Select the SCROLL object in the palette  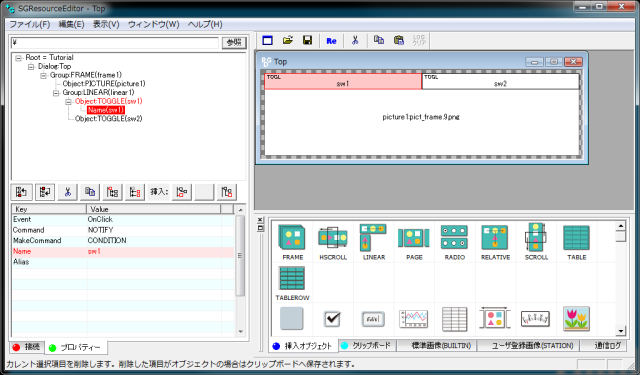pyautogui.click(x=536, y=242)
